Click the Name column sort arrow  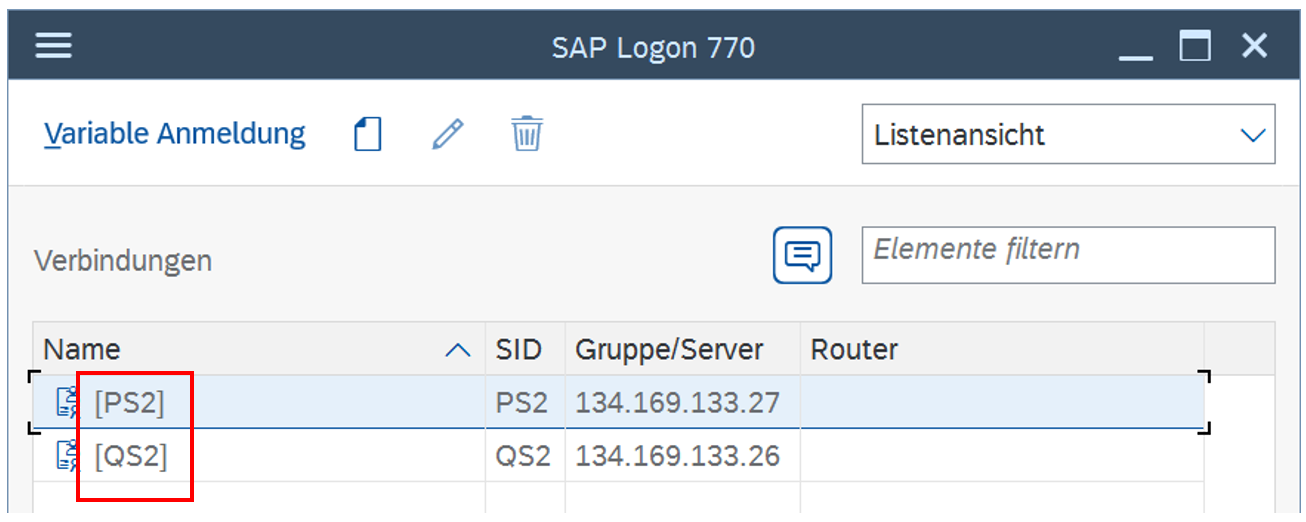coord(457,350)
